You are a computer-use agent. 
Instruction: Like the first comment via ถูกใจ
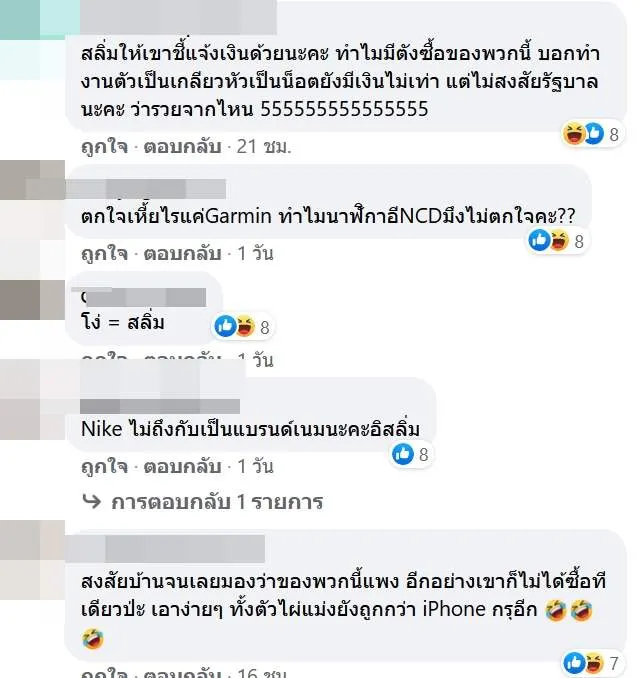tap(104, 147)
